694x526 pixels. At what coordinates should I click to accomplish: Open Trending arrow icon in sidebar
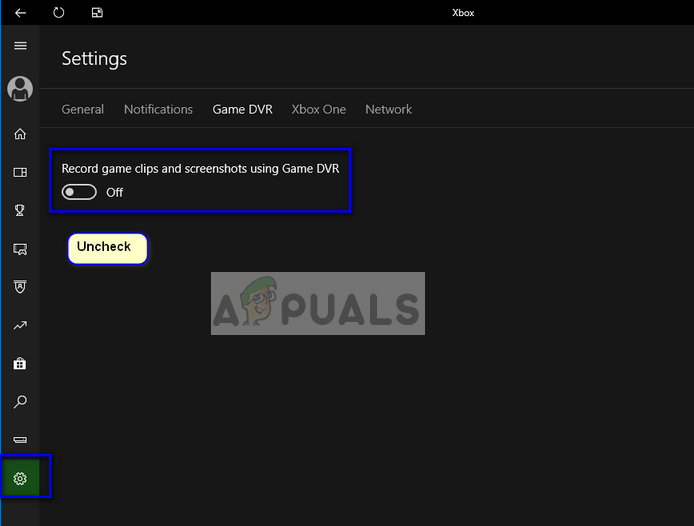coord(20,325)
